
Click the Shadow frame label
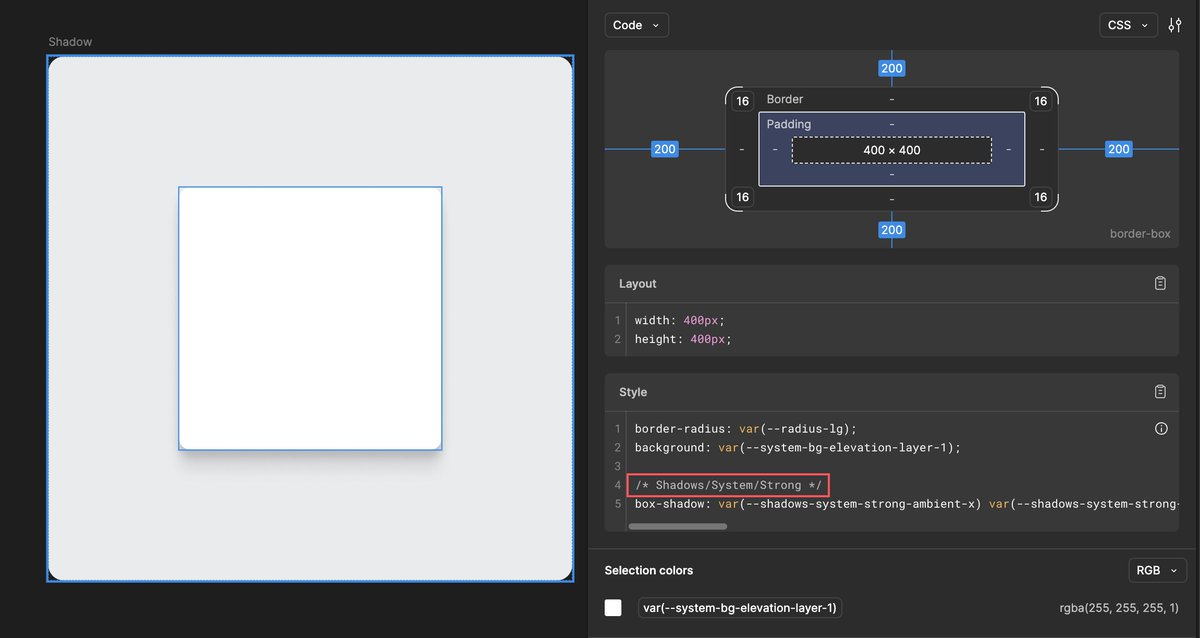coord(70,42)
